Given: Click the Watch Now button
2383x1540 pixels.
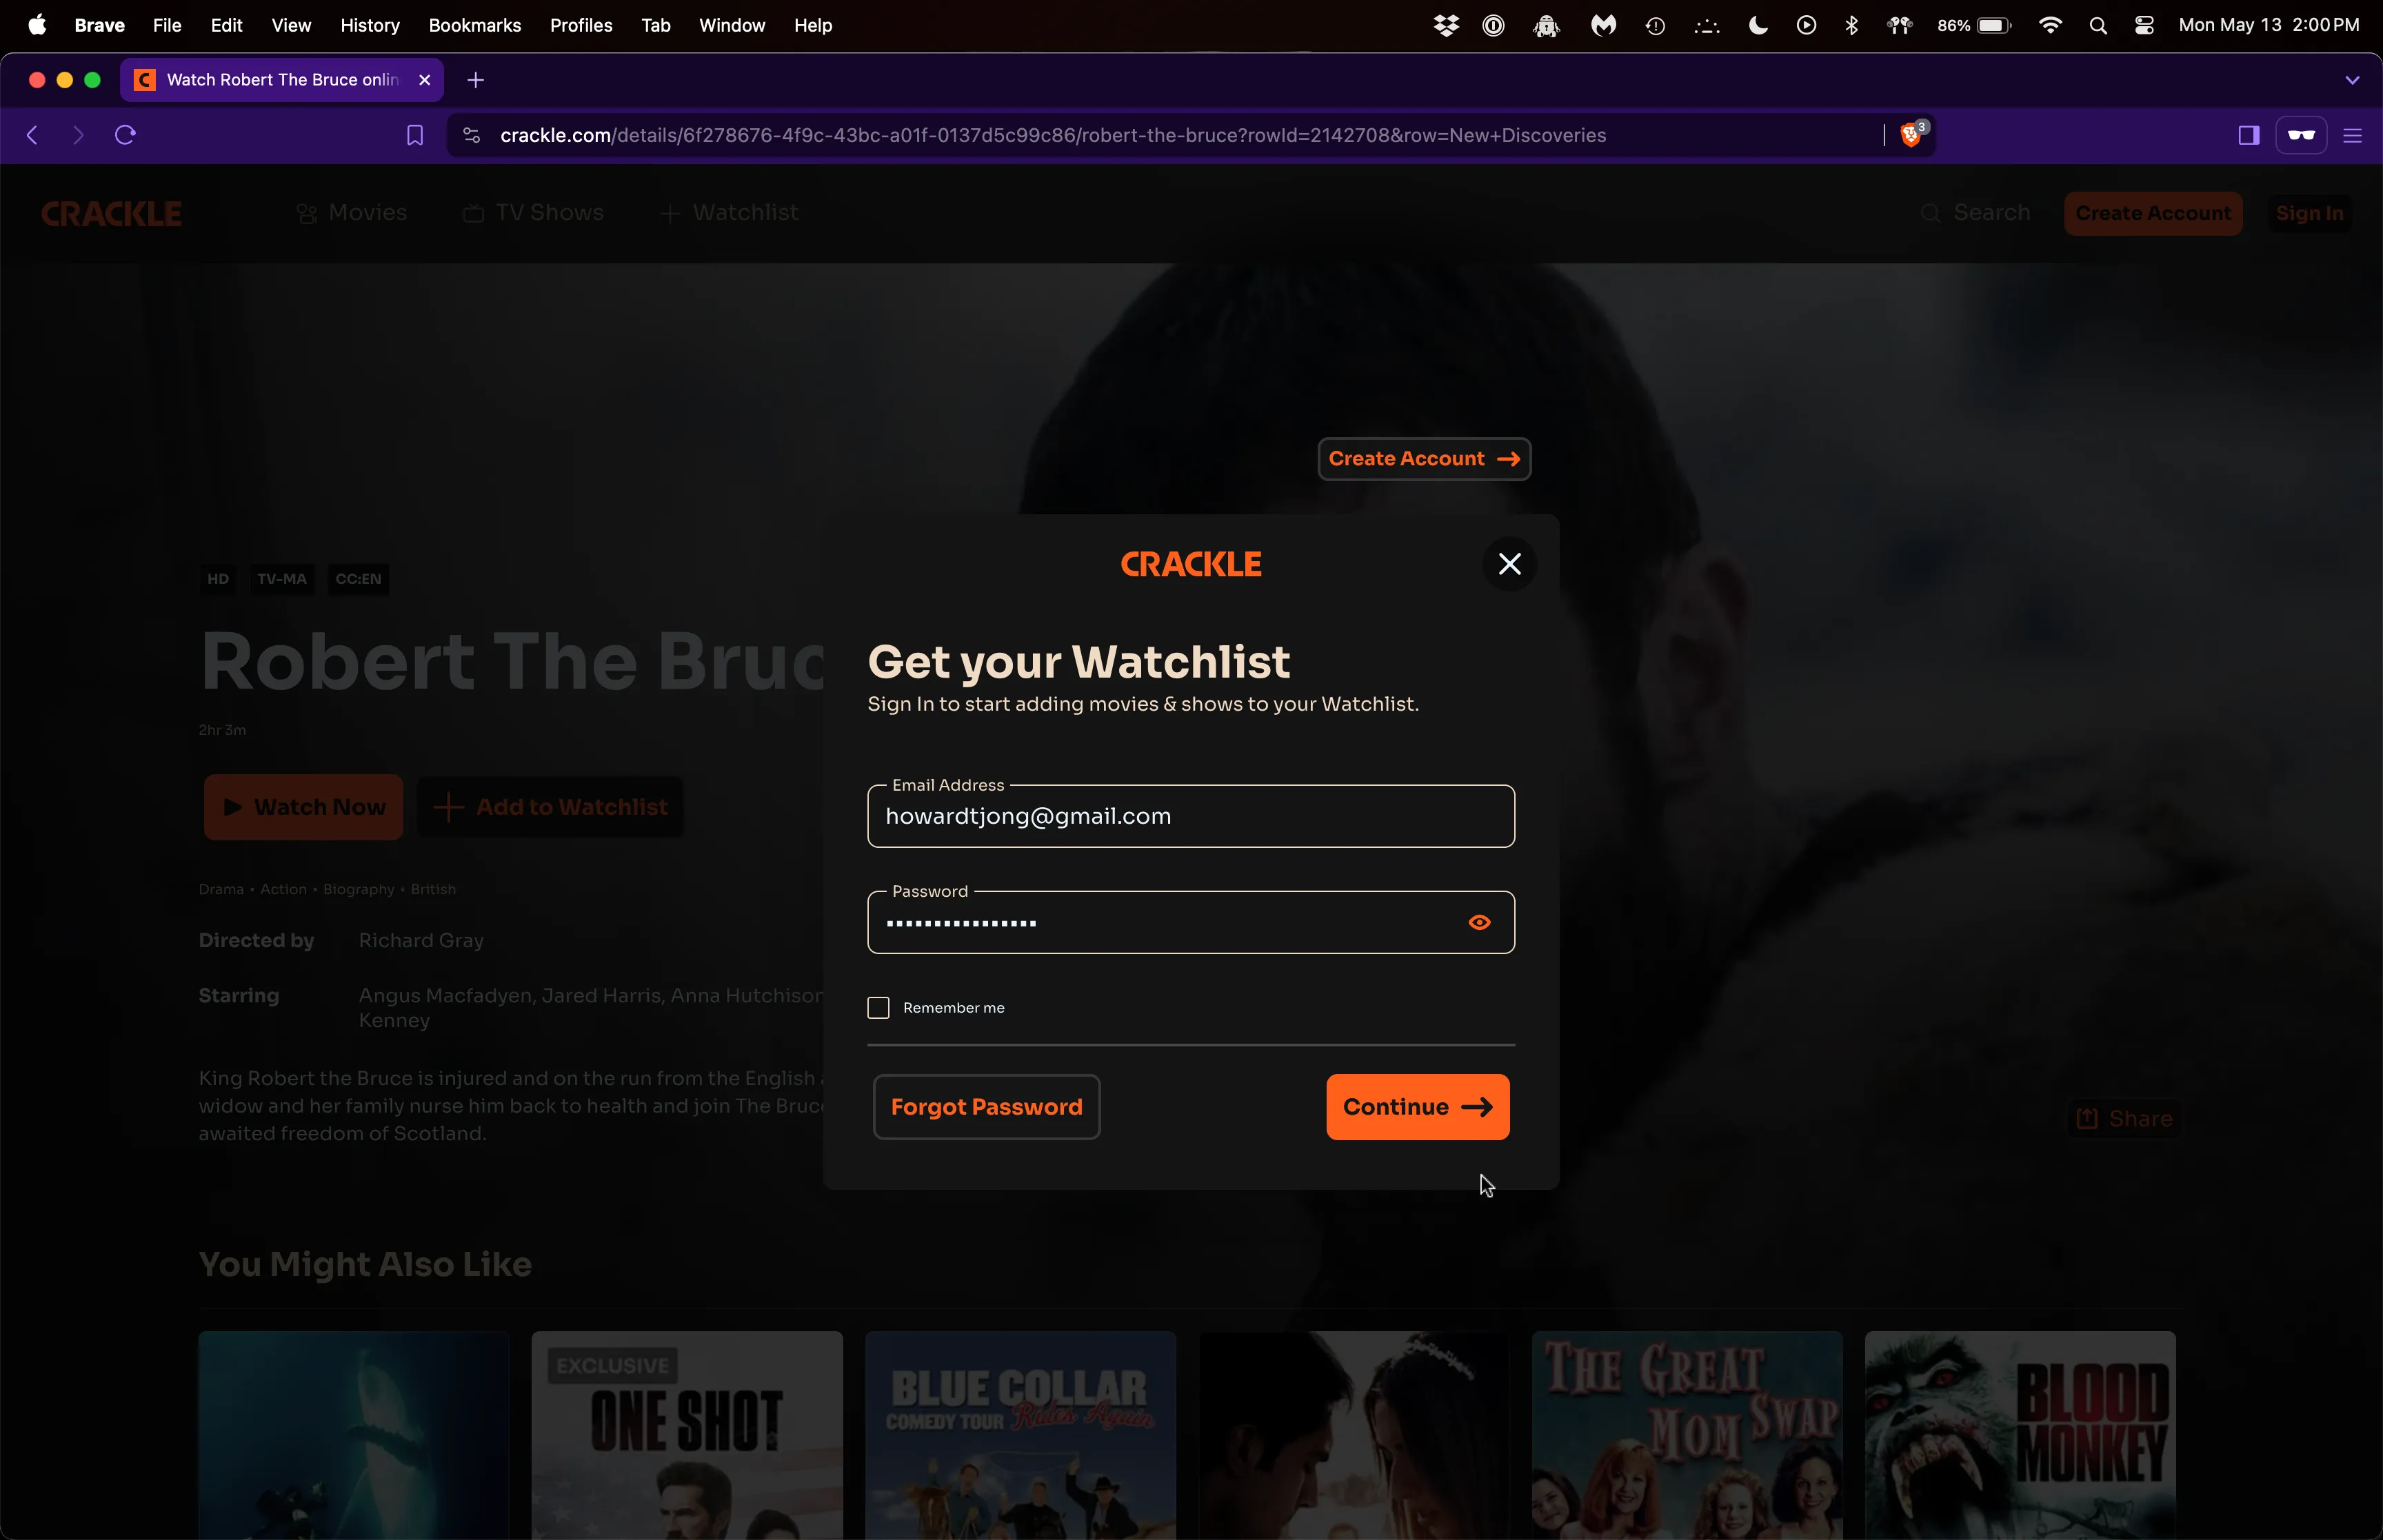Looking at the screenshot, I should click(x=304, y=806).
